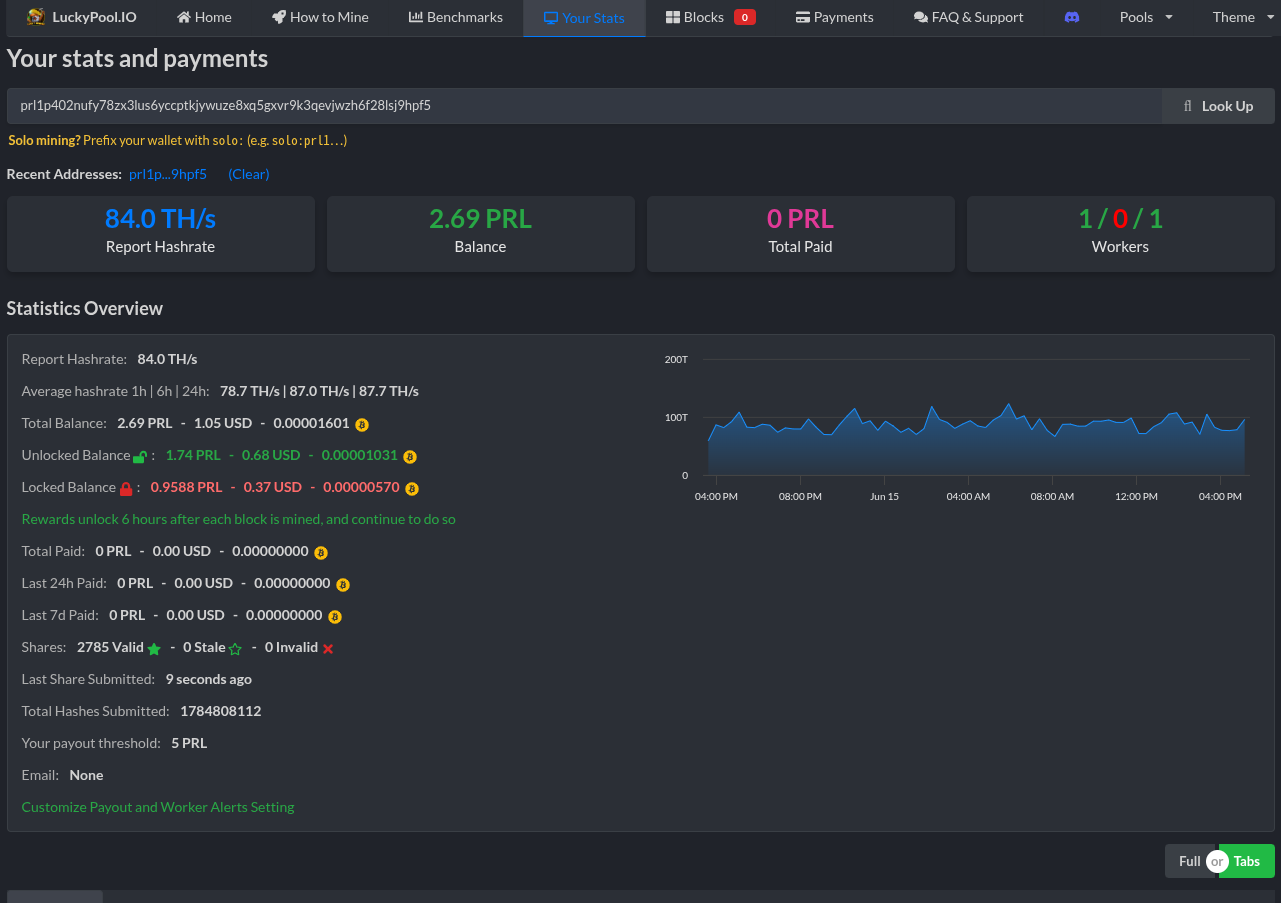Switch view to Tabs mode
This screenshot has width=1281, height=903.
[1247, 861]
